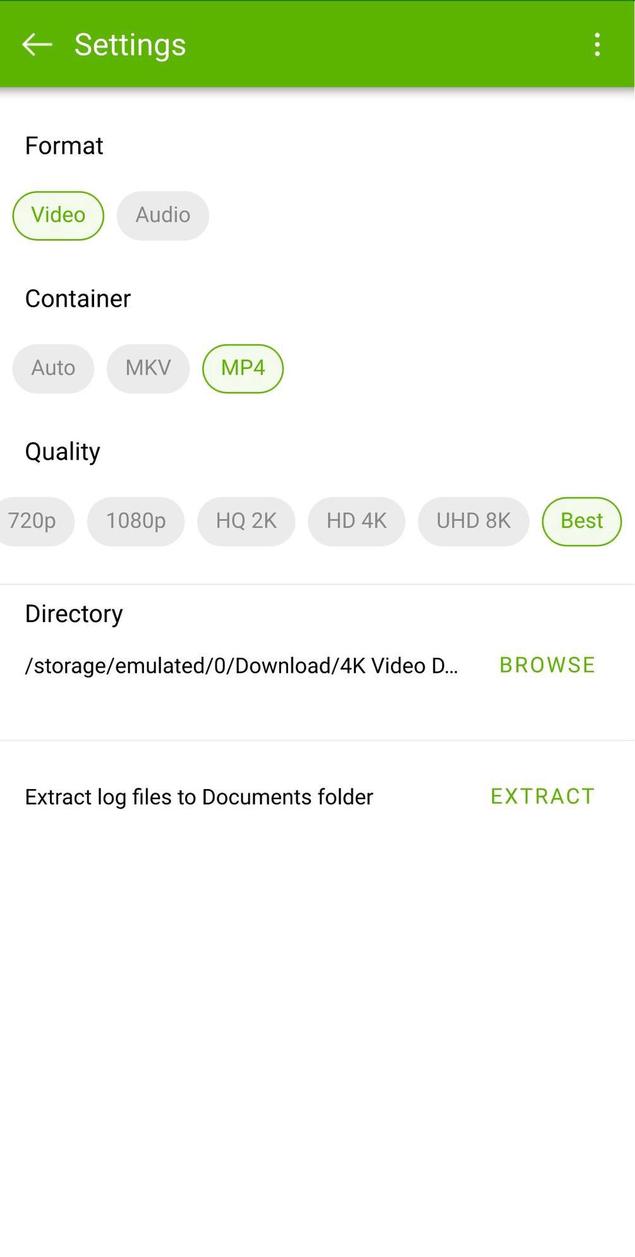Select the Best quality chip
This screenshot has width=635, height=1257.
point(581,521)
